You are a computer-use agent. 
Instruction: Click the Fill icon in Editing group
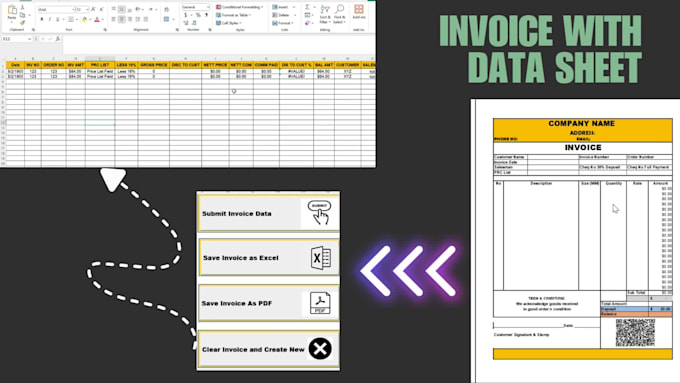pyautogui.click(x=308, y=15)
